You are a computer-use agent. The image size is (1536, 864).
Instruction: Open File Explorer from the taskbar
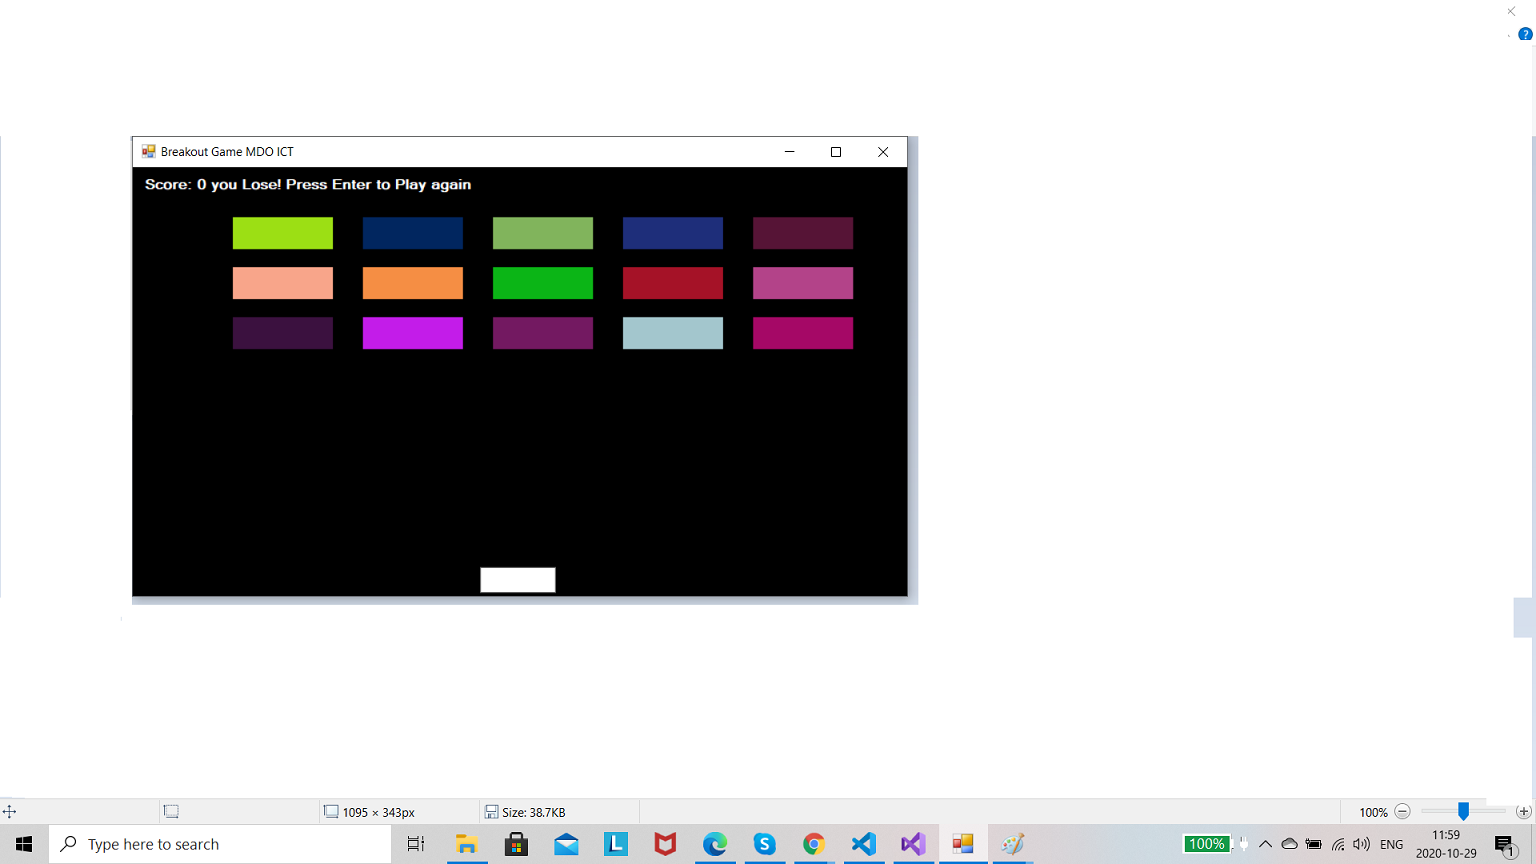point(466,844)
